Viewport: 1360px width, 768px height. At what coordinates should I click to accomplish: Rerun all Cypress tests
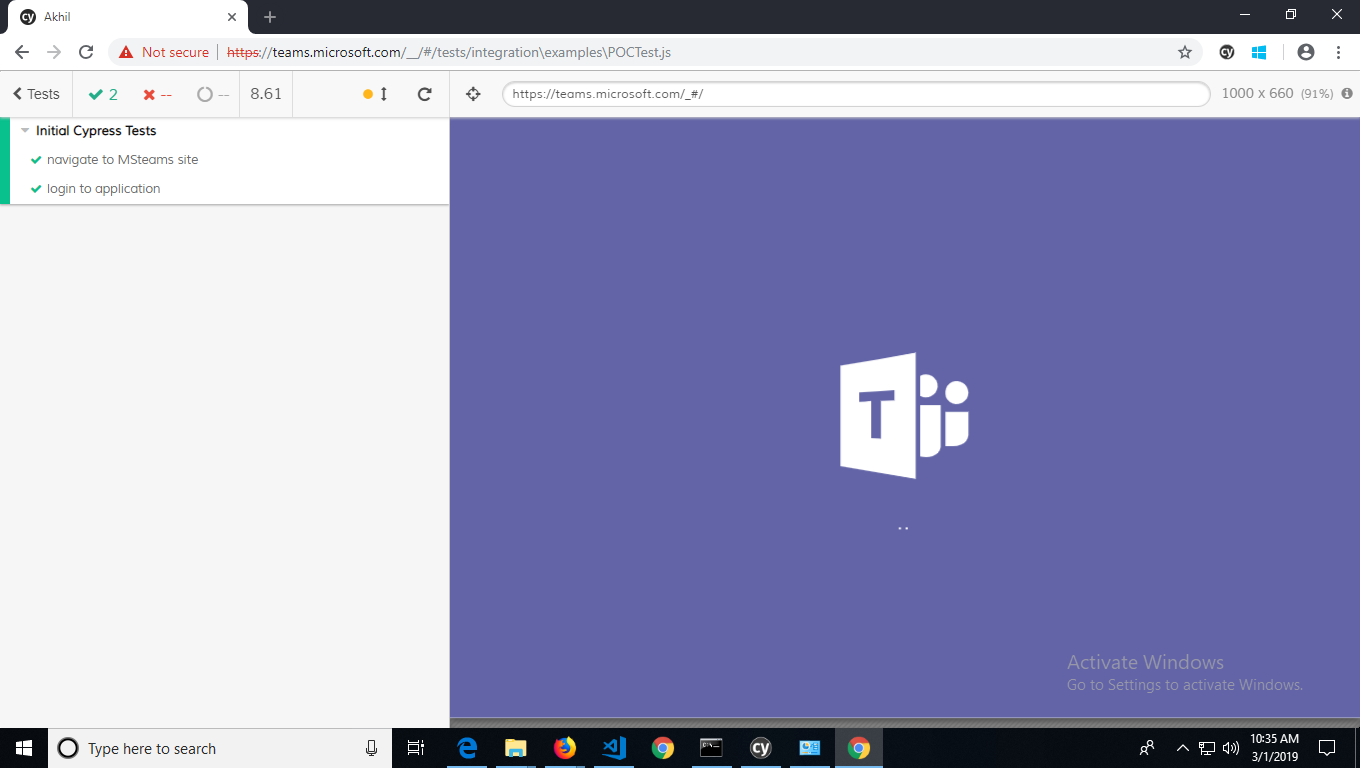[424, 94]
